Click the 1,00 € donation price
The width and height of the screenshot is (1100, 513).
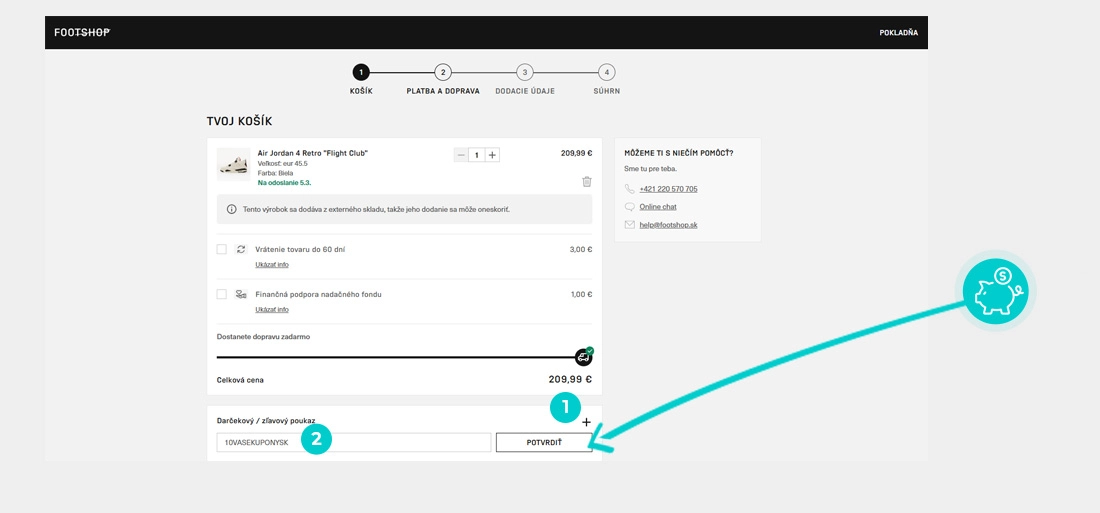tap(581, 294)
